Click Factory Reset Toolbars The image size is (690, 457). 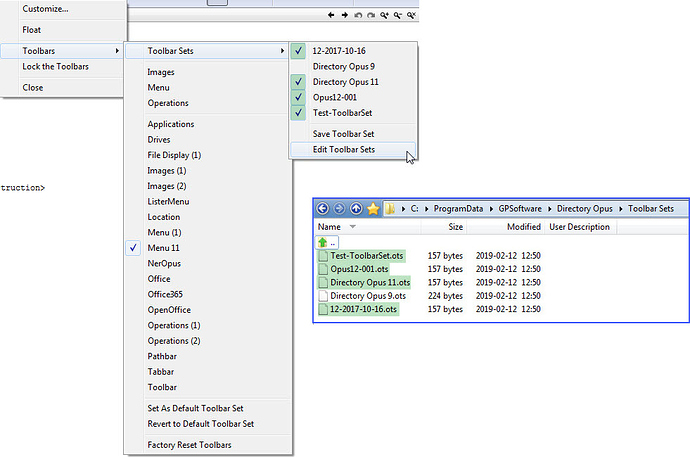click(189, 445)
